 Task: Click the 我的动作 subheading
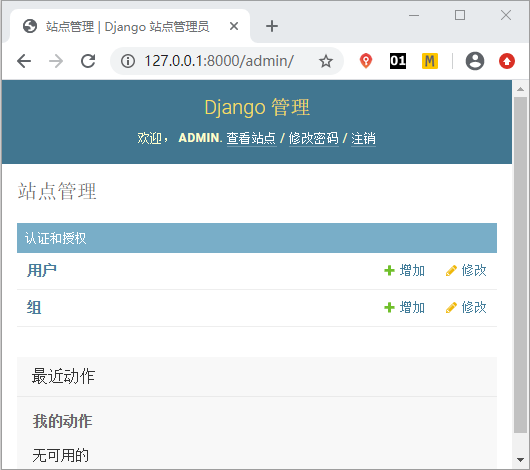pos(63,421)
